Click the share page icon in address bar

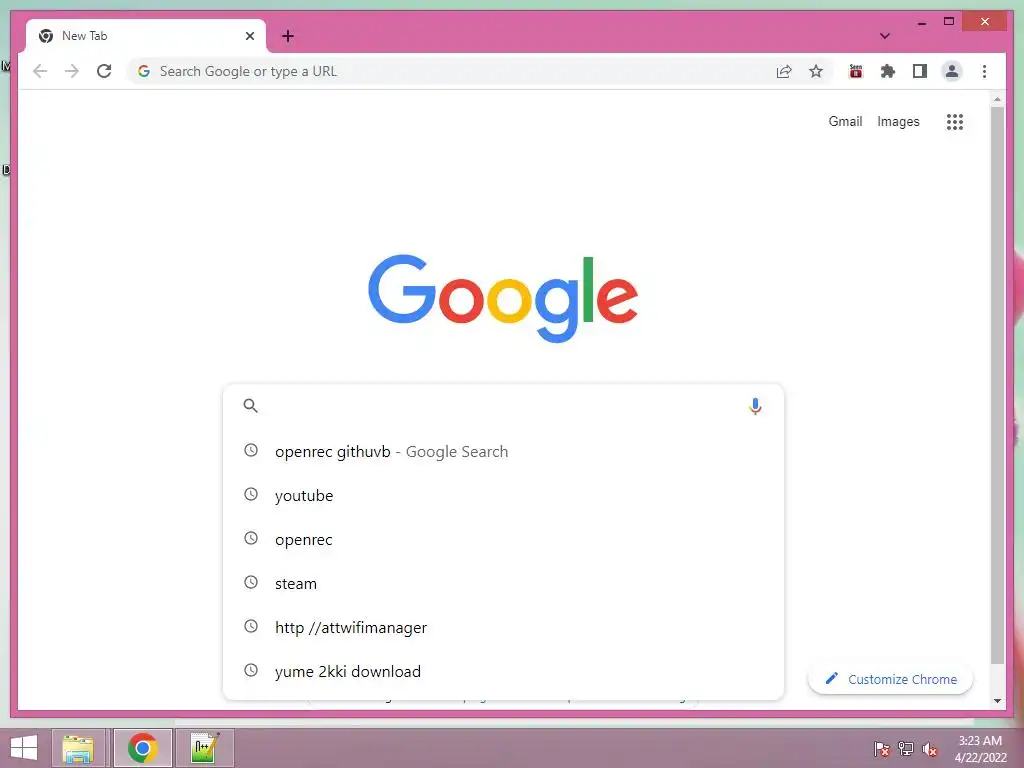784,71
